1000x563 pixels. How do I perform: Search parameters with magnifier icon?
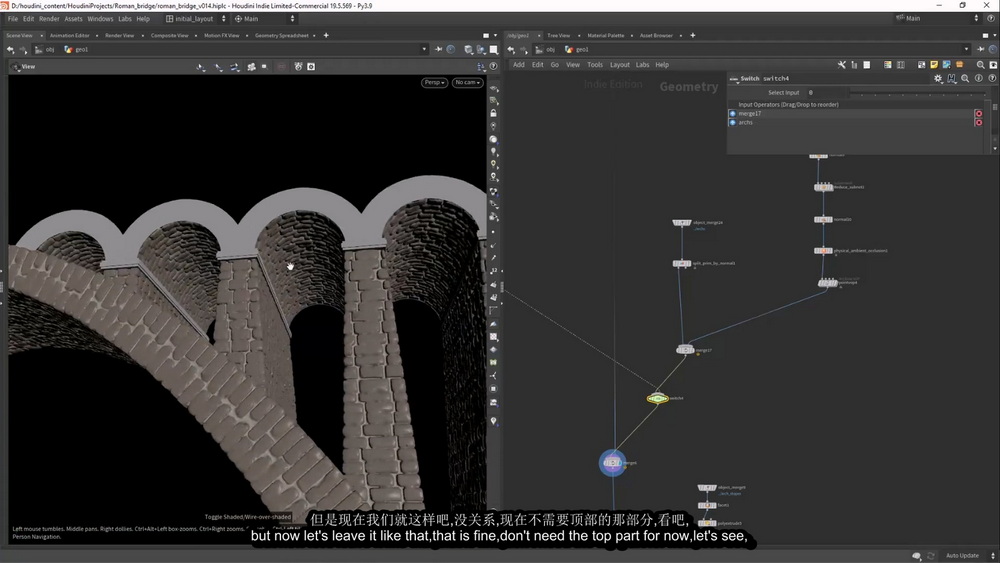point(965,78)
